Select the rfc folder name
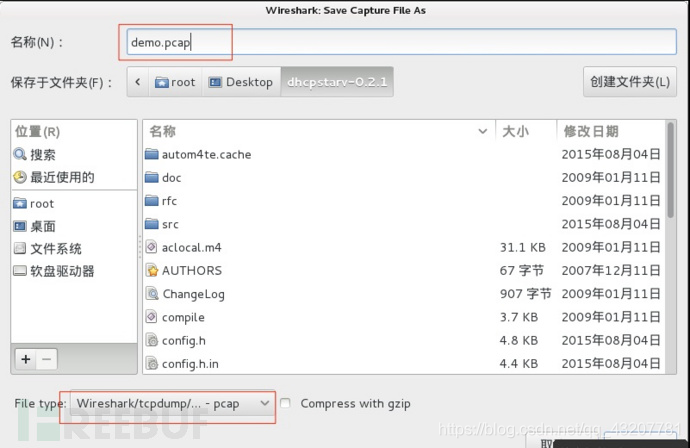The image size is (690, 448). point(169,201)
